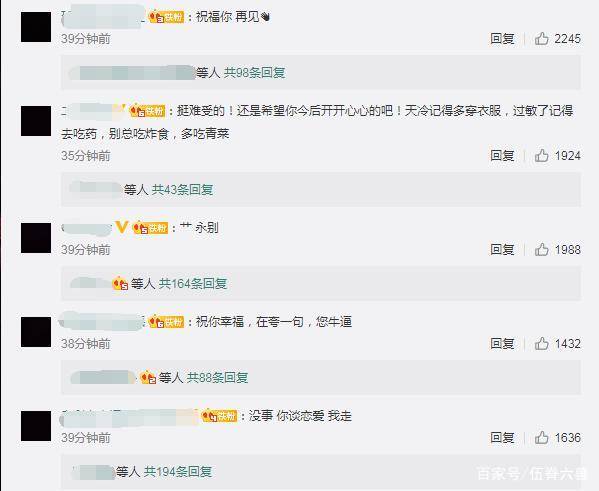Open avatar of the first commenter

pos(36,27)
